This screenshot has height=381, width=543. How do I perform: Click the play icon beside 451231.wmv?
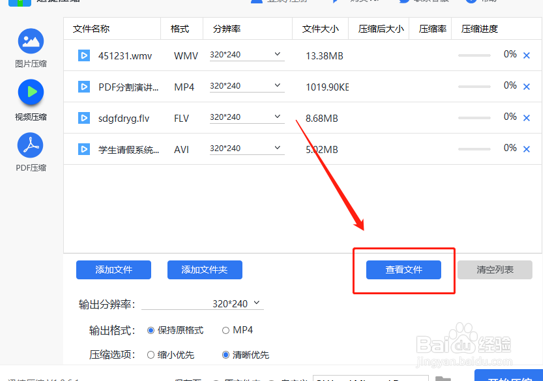pyautogui.click(x=84, y=55)
